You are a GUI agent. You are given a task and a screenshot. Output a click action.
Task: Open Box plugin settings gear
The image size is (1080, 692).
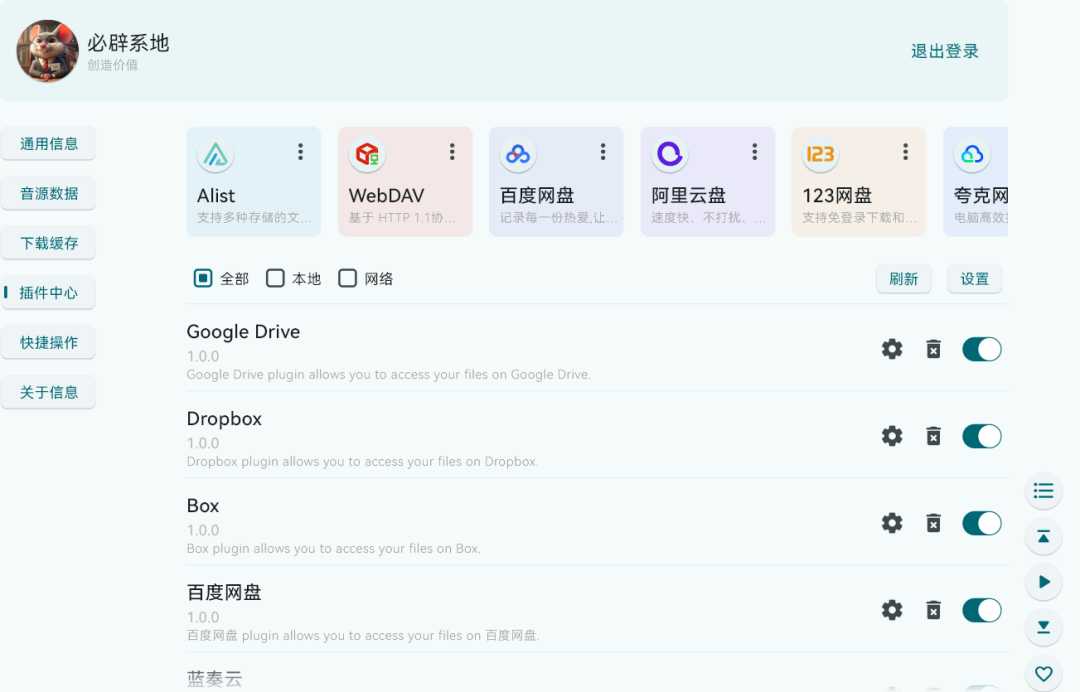pyautogui.click(x=892, y=523)
